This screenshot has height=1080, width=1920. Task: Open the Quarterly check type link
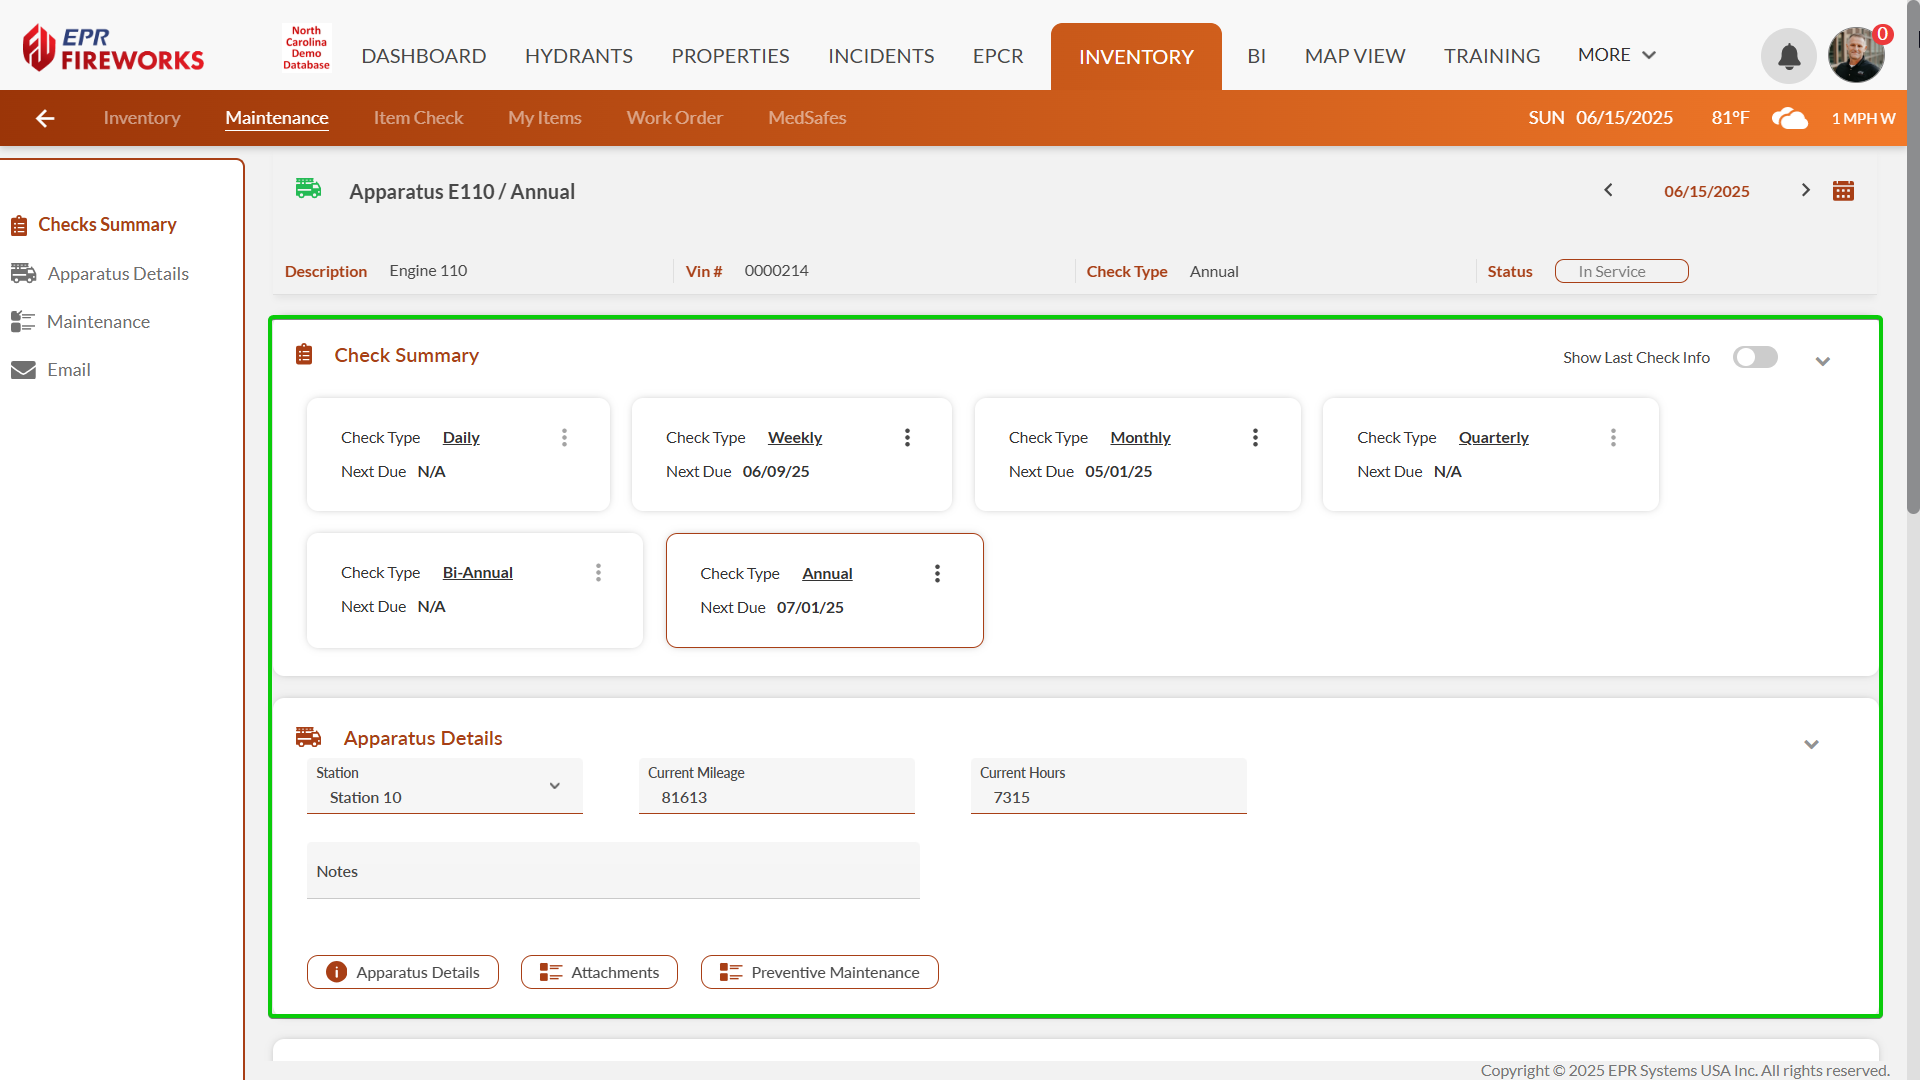(1493, 438)
